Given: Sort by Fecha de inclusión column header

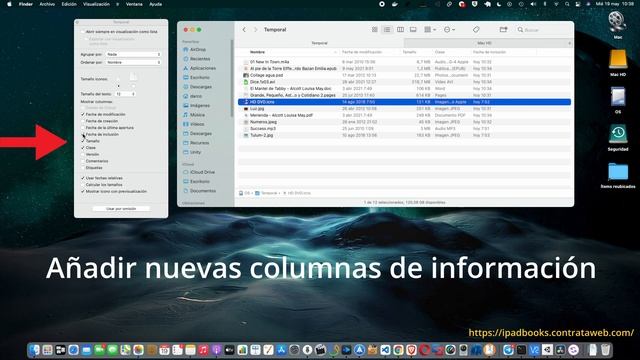Looking at the screenshot, I should tap(489, 52).
